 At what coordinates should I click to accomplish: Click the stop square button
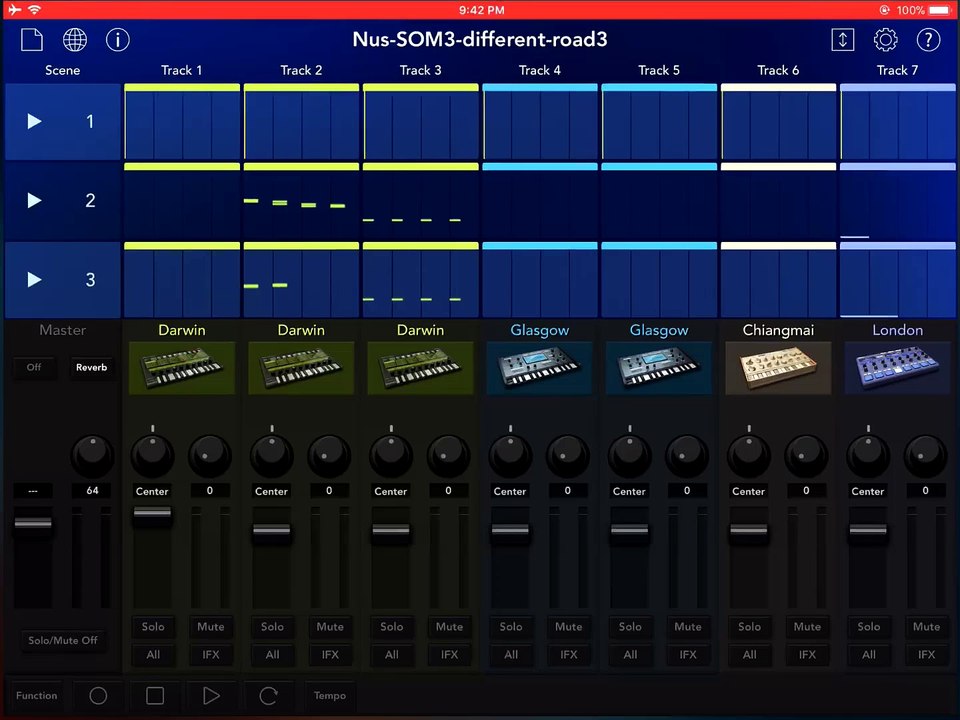click(x=155, y=696)
